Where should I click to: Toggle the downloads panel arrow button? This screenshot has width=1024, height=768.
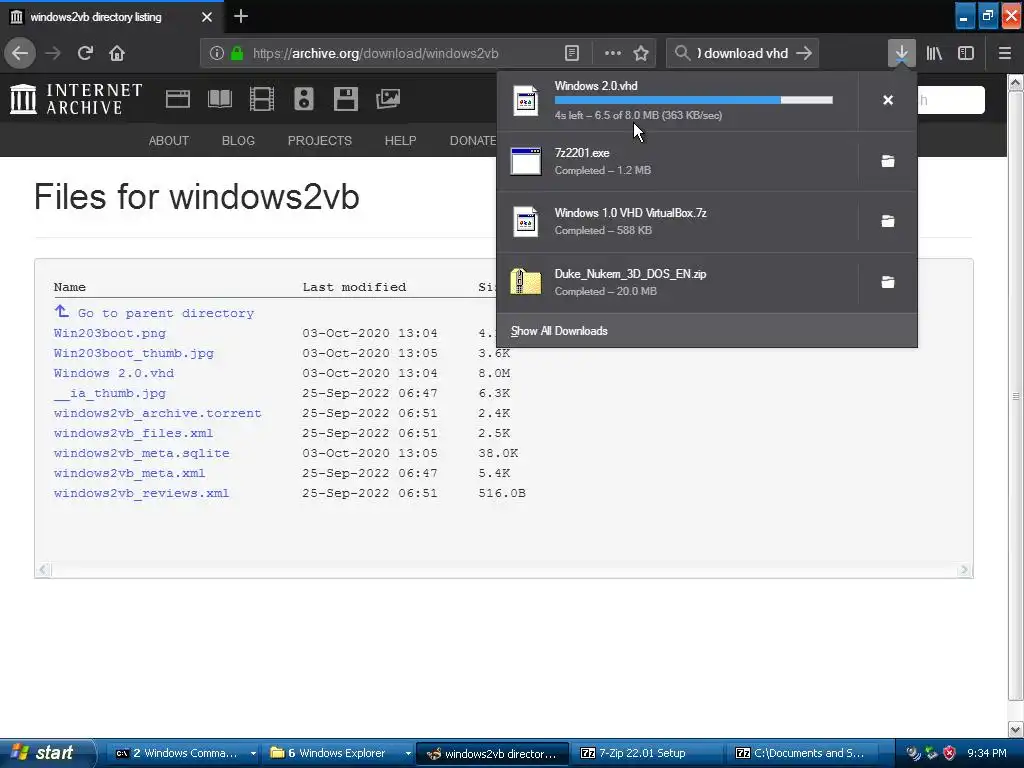pyautogui.click(x=901, y=53)
